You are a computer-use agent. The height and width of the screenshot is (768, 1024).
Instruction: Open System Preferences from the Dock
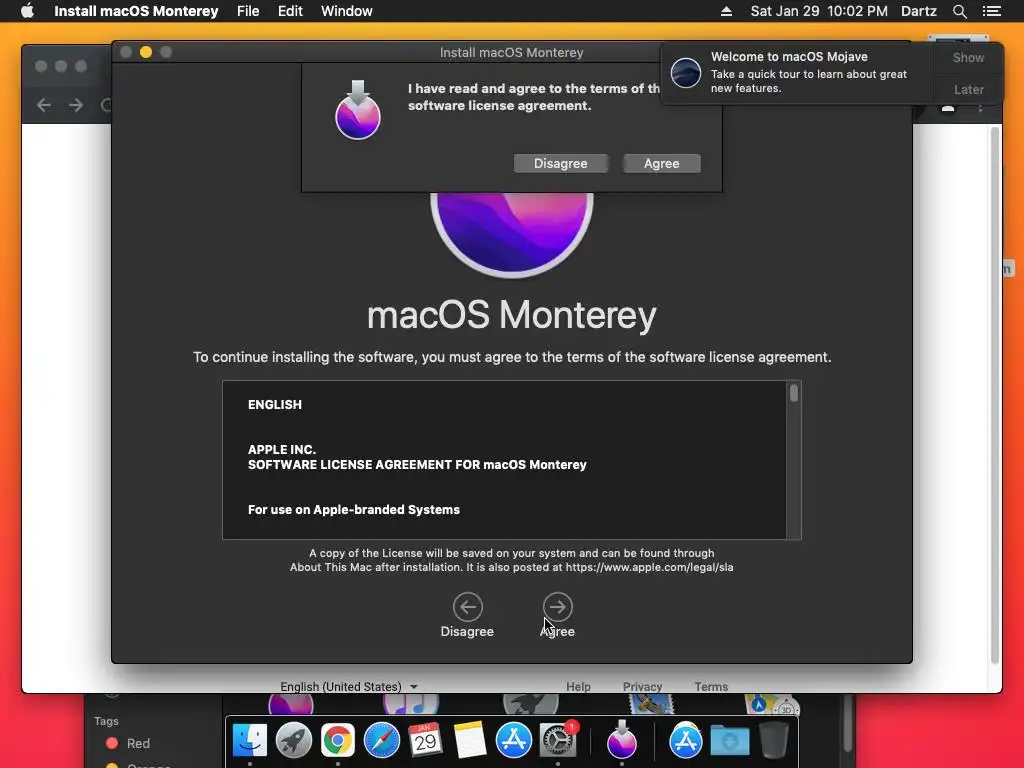click(x=558, y=741)
